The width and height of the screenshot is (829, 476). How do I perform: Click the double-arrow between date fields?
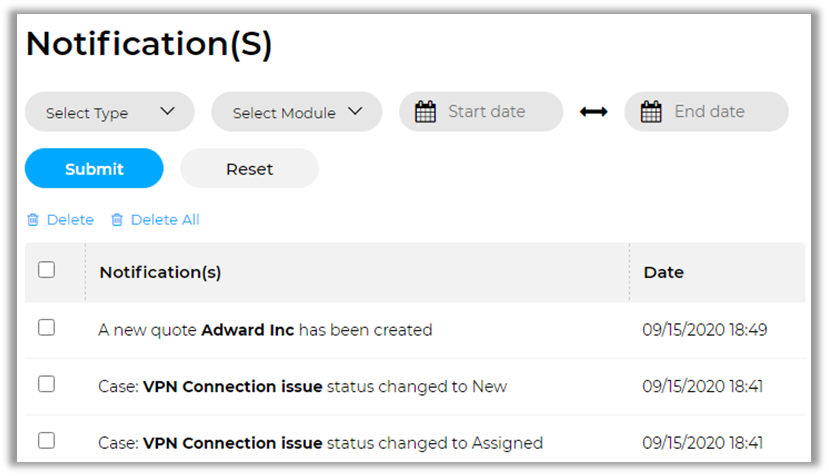[x=593, y=112]
